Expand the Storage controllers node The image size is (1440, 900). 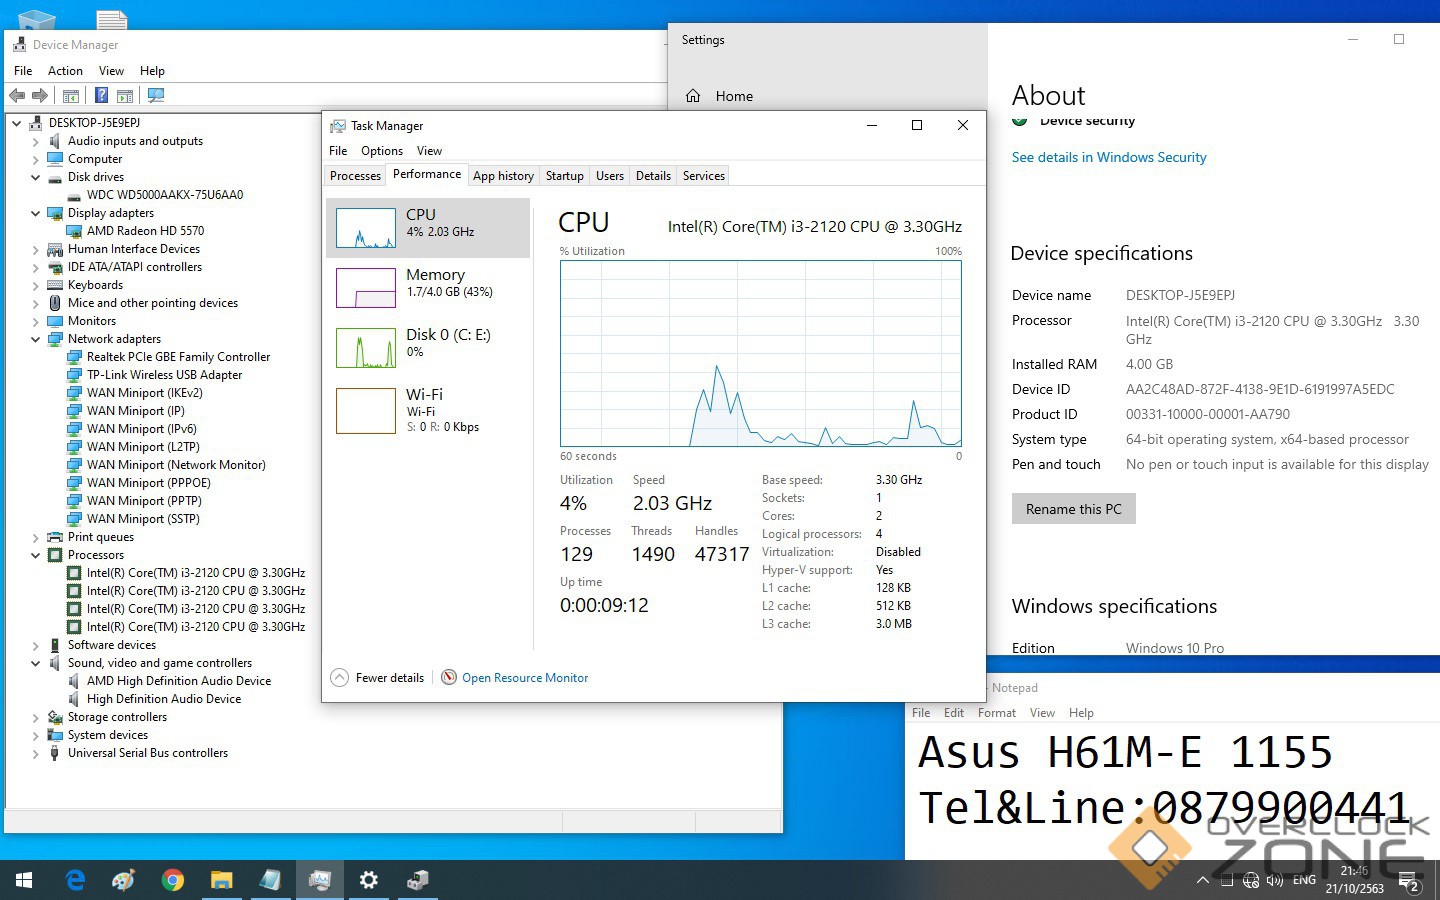point(36,718)
